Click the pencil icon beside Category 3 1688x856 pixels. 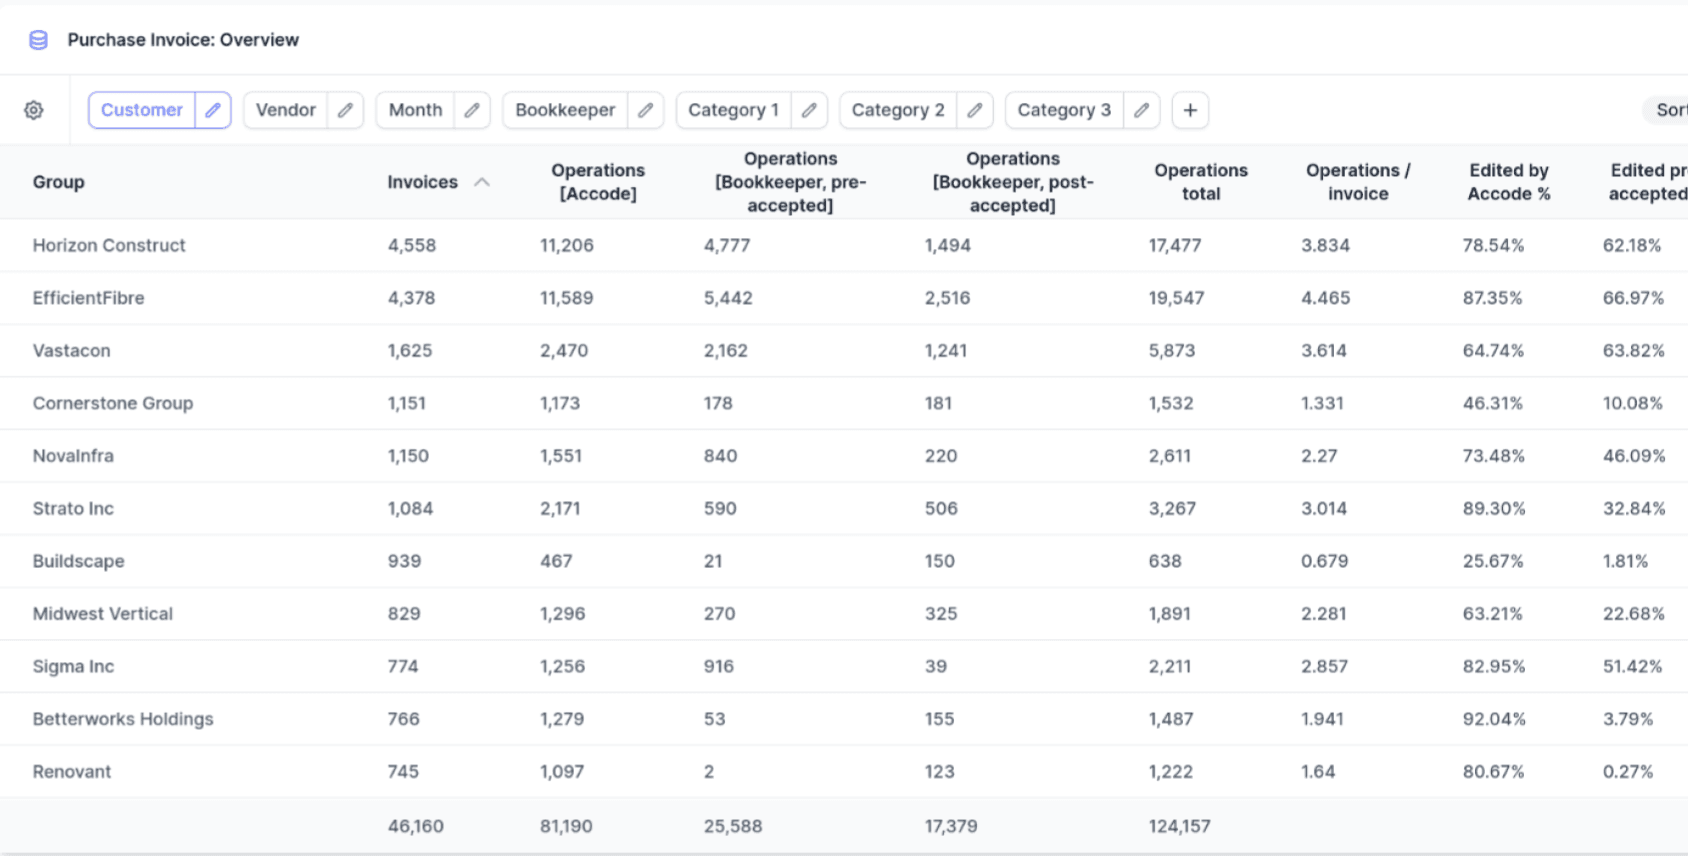pos(1141,110)
